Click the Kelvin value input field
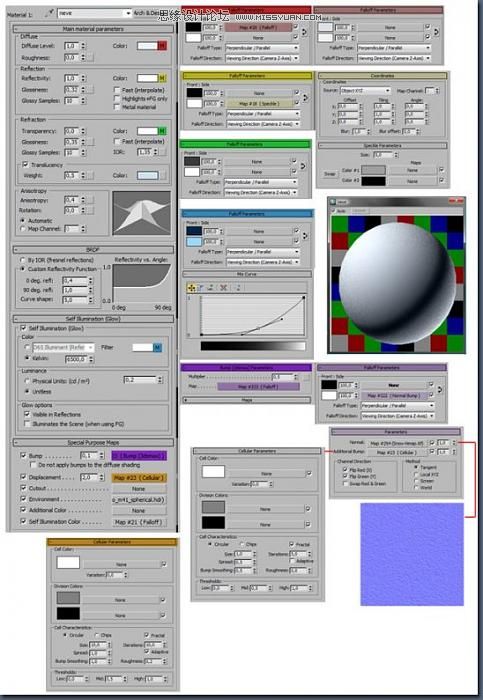This screenshot has height=700, width=483. (77, 359)
